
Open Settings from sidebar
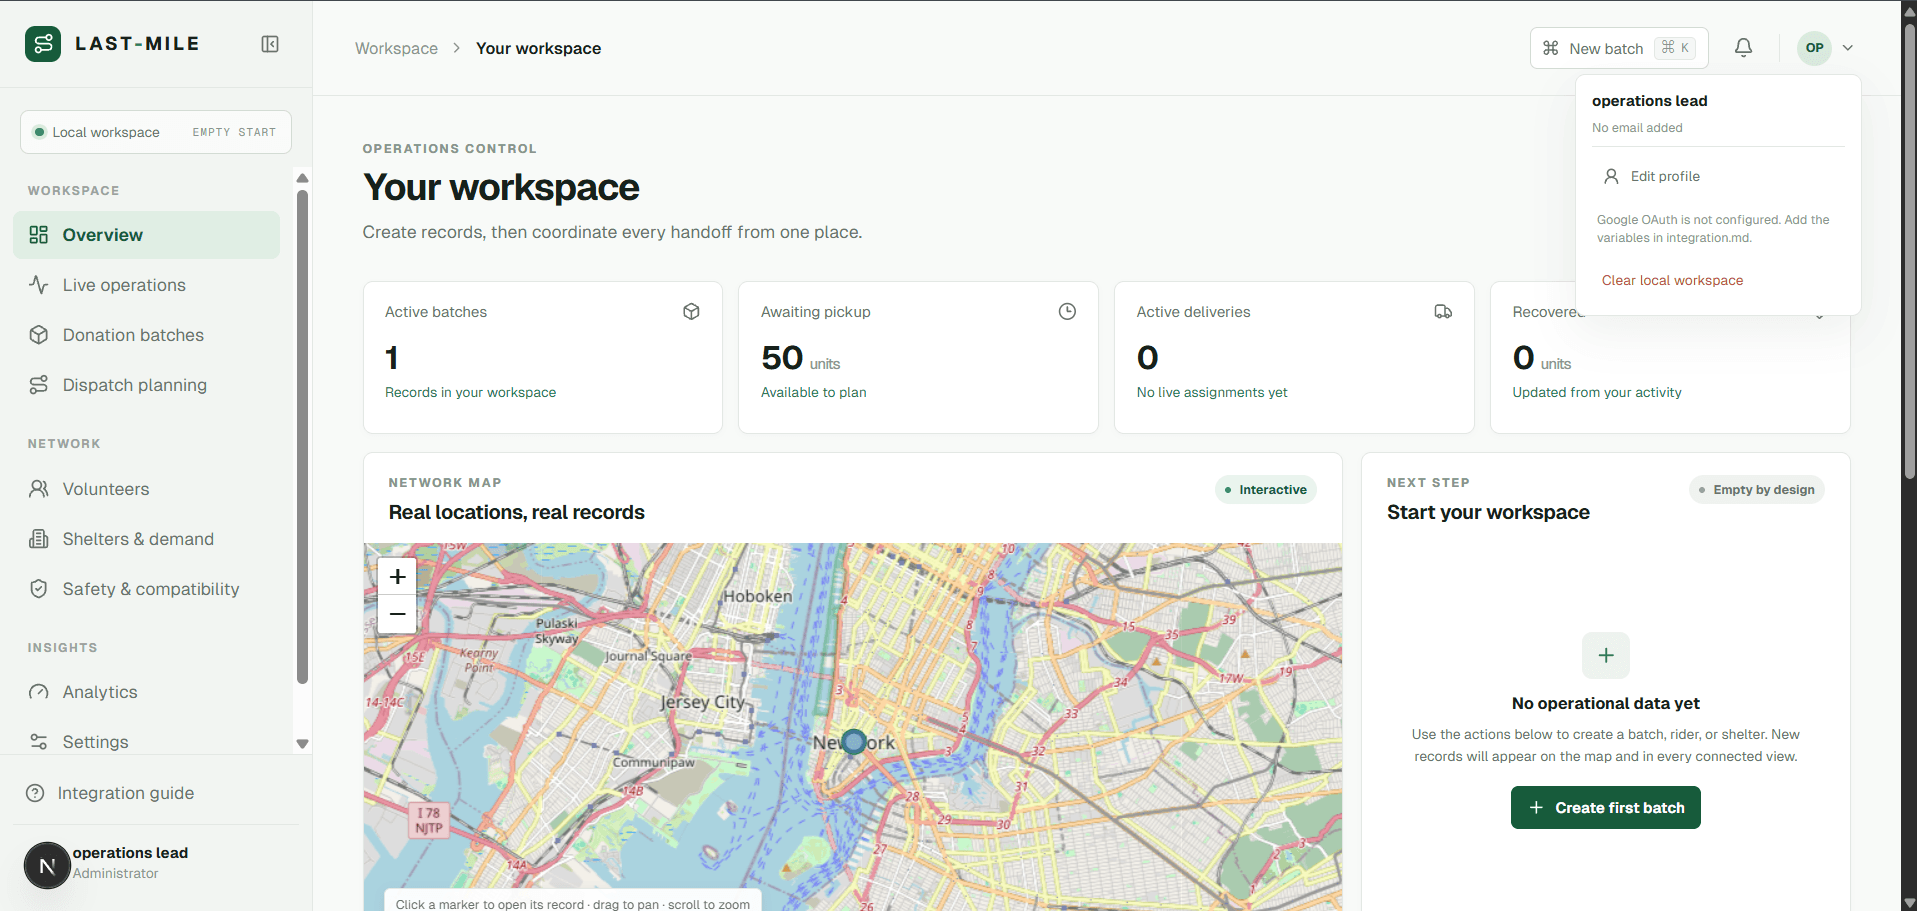coord(147,742)
